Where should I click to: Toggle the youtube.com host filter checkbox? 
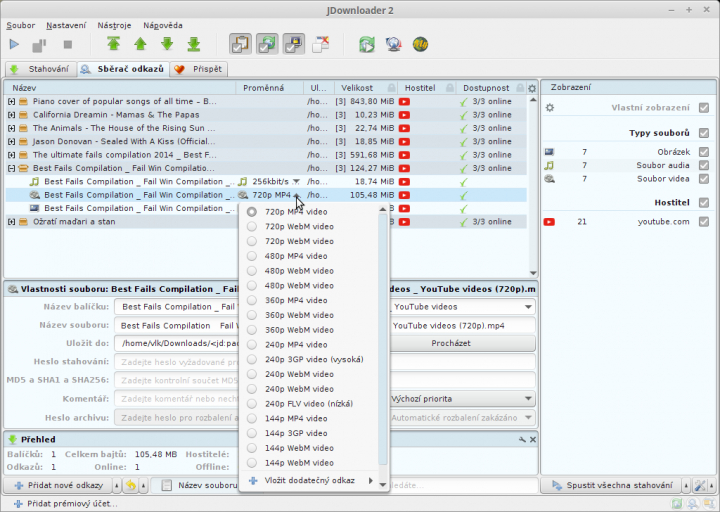tap(703, 222)
